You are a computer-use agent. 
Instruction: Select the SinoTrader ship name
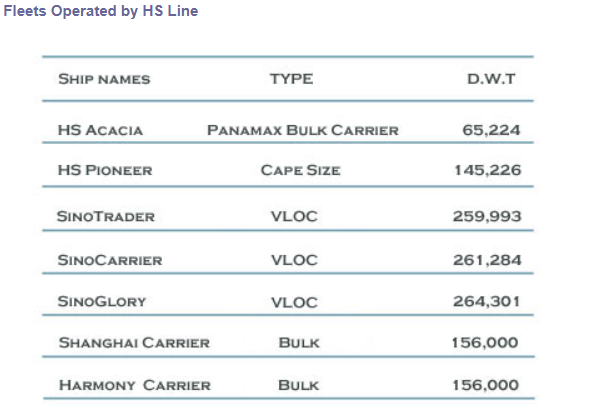[107, 215]
